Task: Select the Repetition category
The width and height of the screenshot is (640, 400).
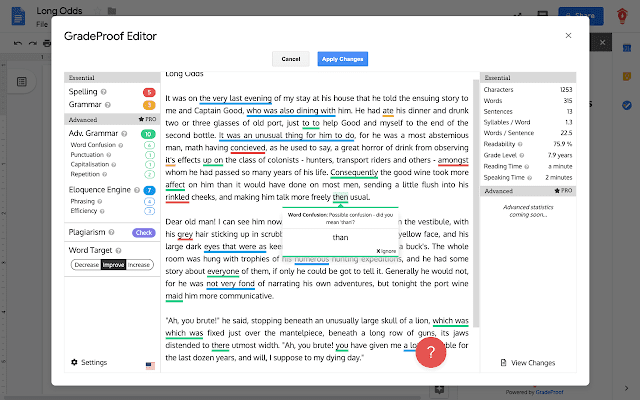Action: (x=85, y=174)
